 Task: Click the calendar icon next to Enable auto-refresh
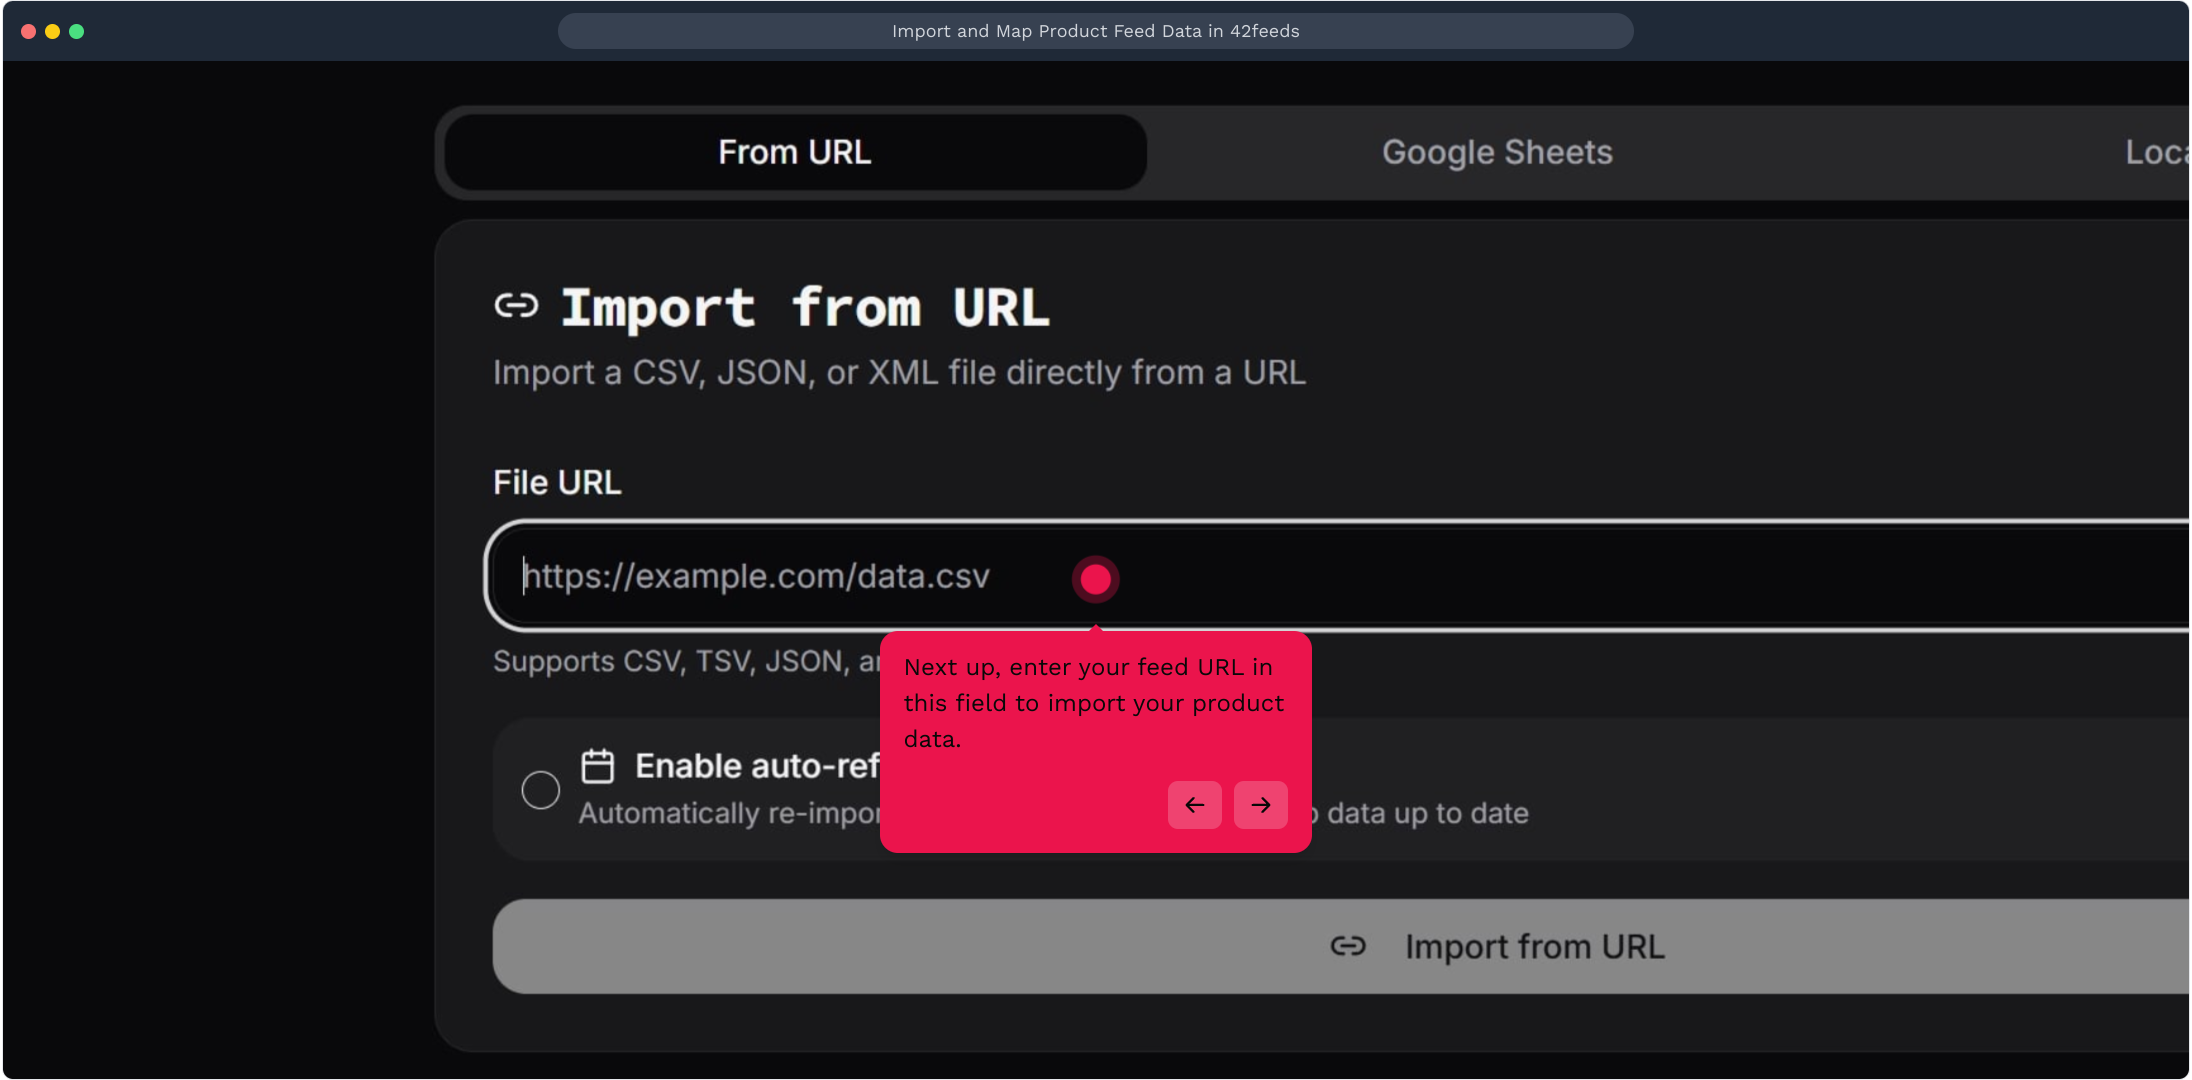point(598,766)
